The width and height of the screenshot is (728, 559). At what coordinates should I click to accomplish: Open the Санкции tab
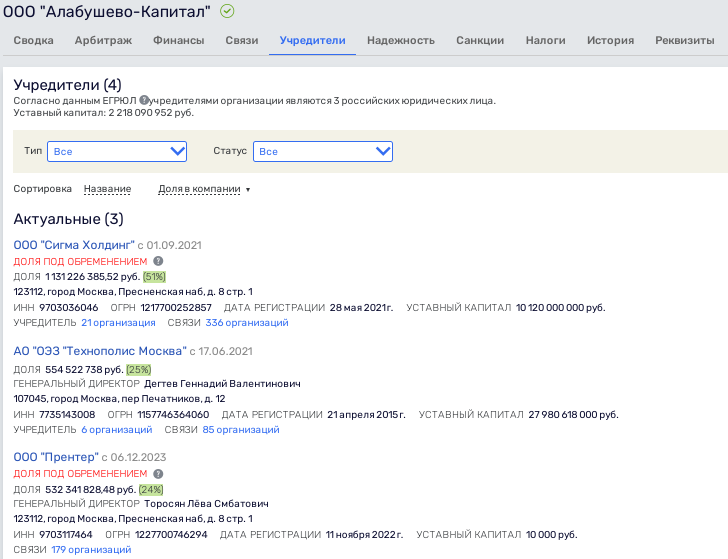(x=480, y=41)
